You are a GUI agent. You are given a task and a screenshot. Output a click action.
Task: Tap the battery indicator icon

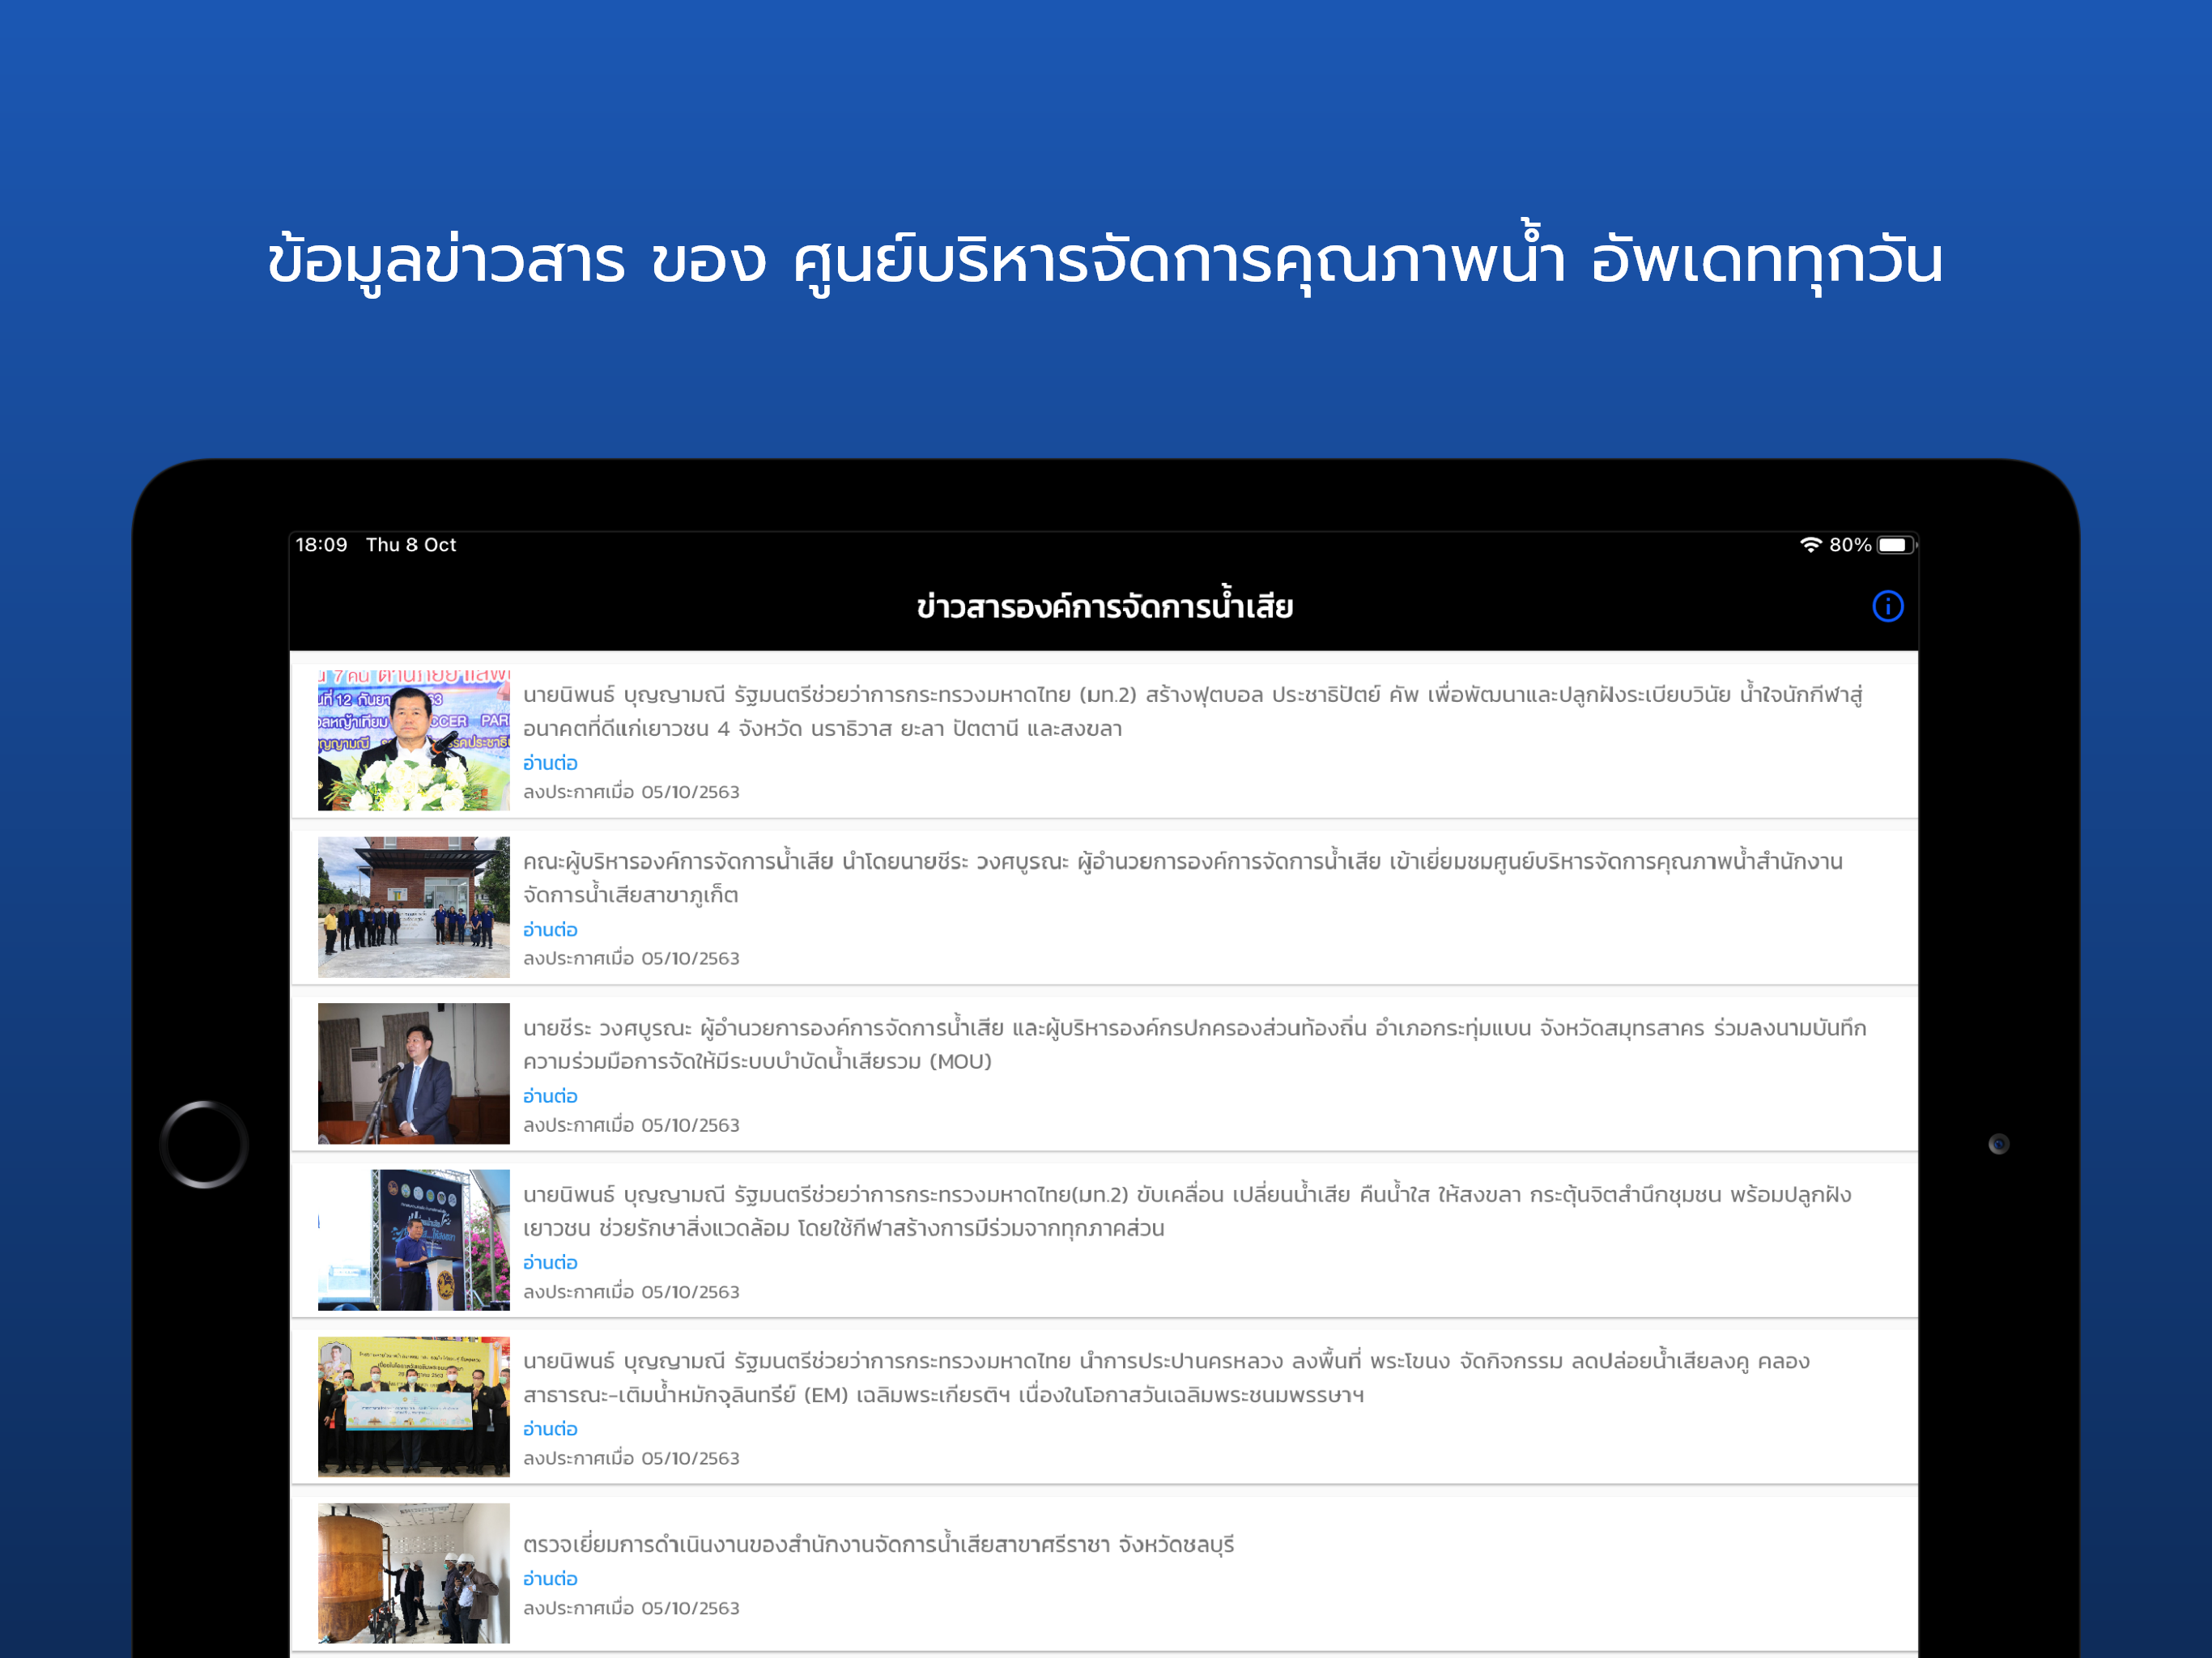[x=1896, y=545]
